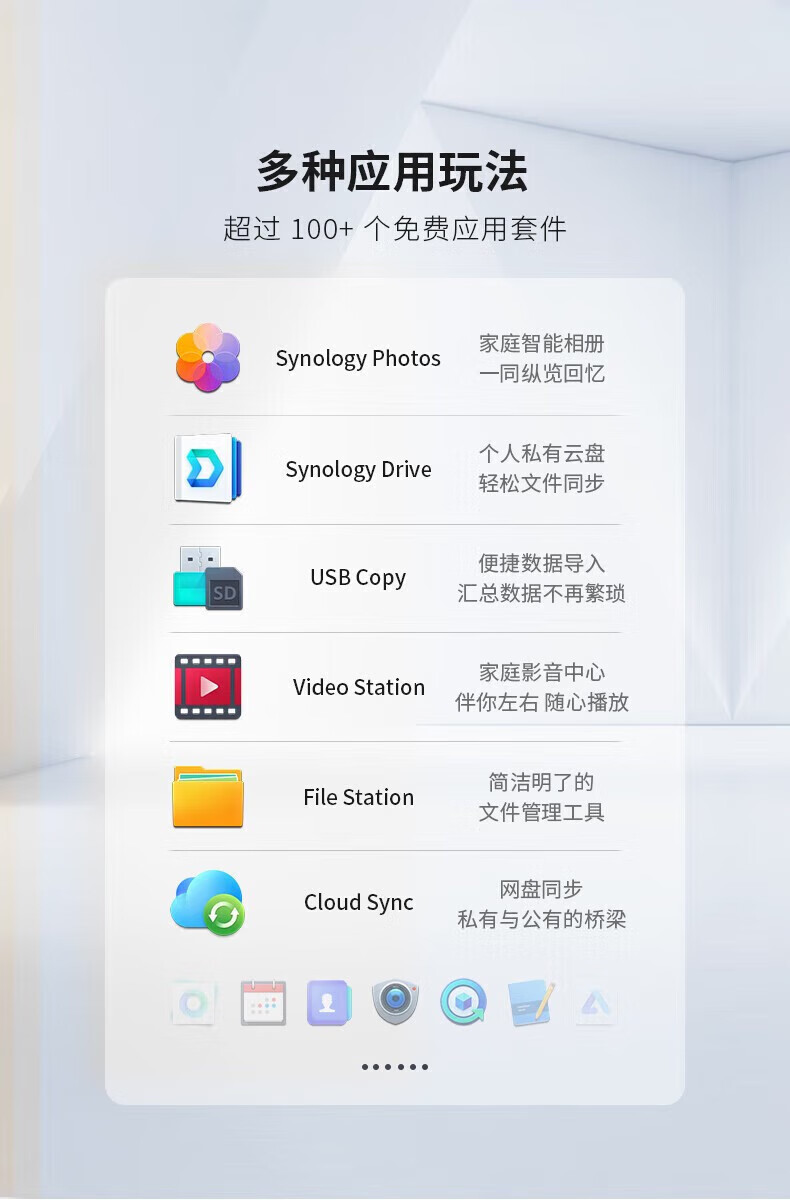Click the 超过 100+ 个免费应用套件 subtitle
The width and height of the screenshot is (790, 1200).
pyautogui.click(x=395, y=229)
